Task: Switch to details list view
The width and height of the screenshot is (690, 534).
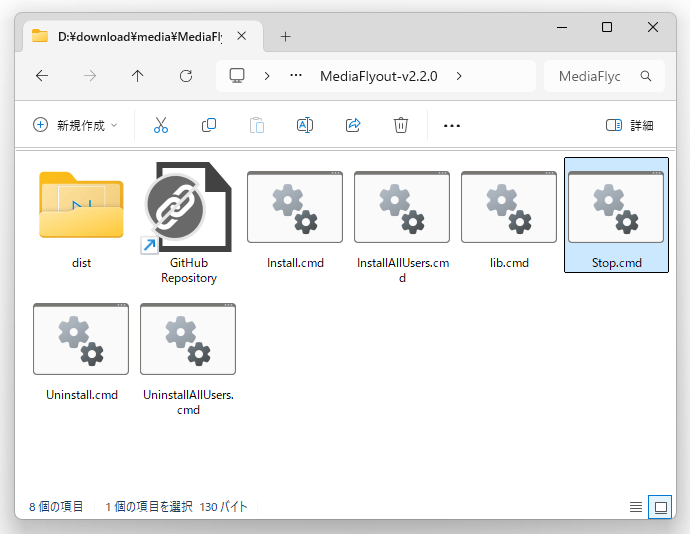Action: [x=635, y=507]
